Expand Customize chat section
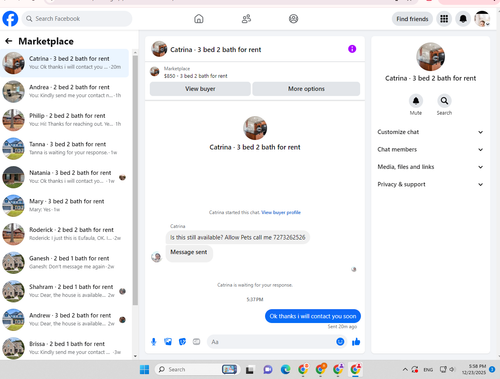 point(430,132)
